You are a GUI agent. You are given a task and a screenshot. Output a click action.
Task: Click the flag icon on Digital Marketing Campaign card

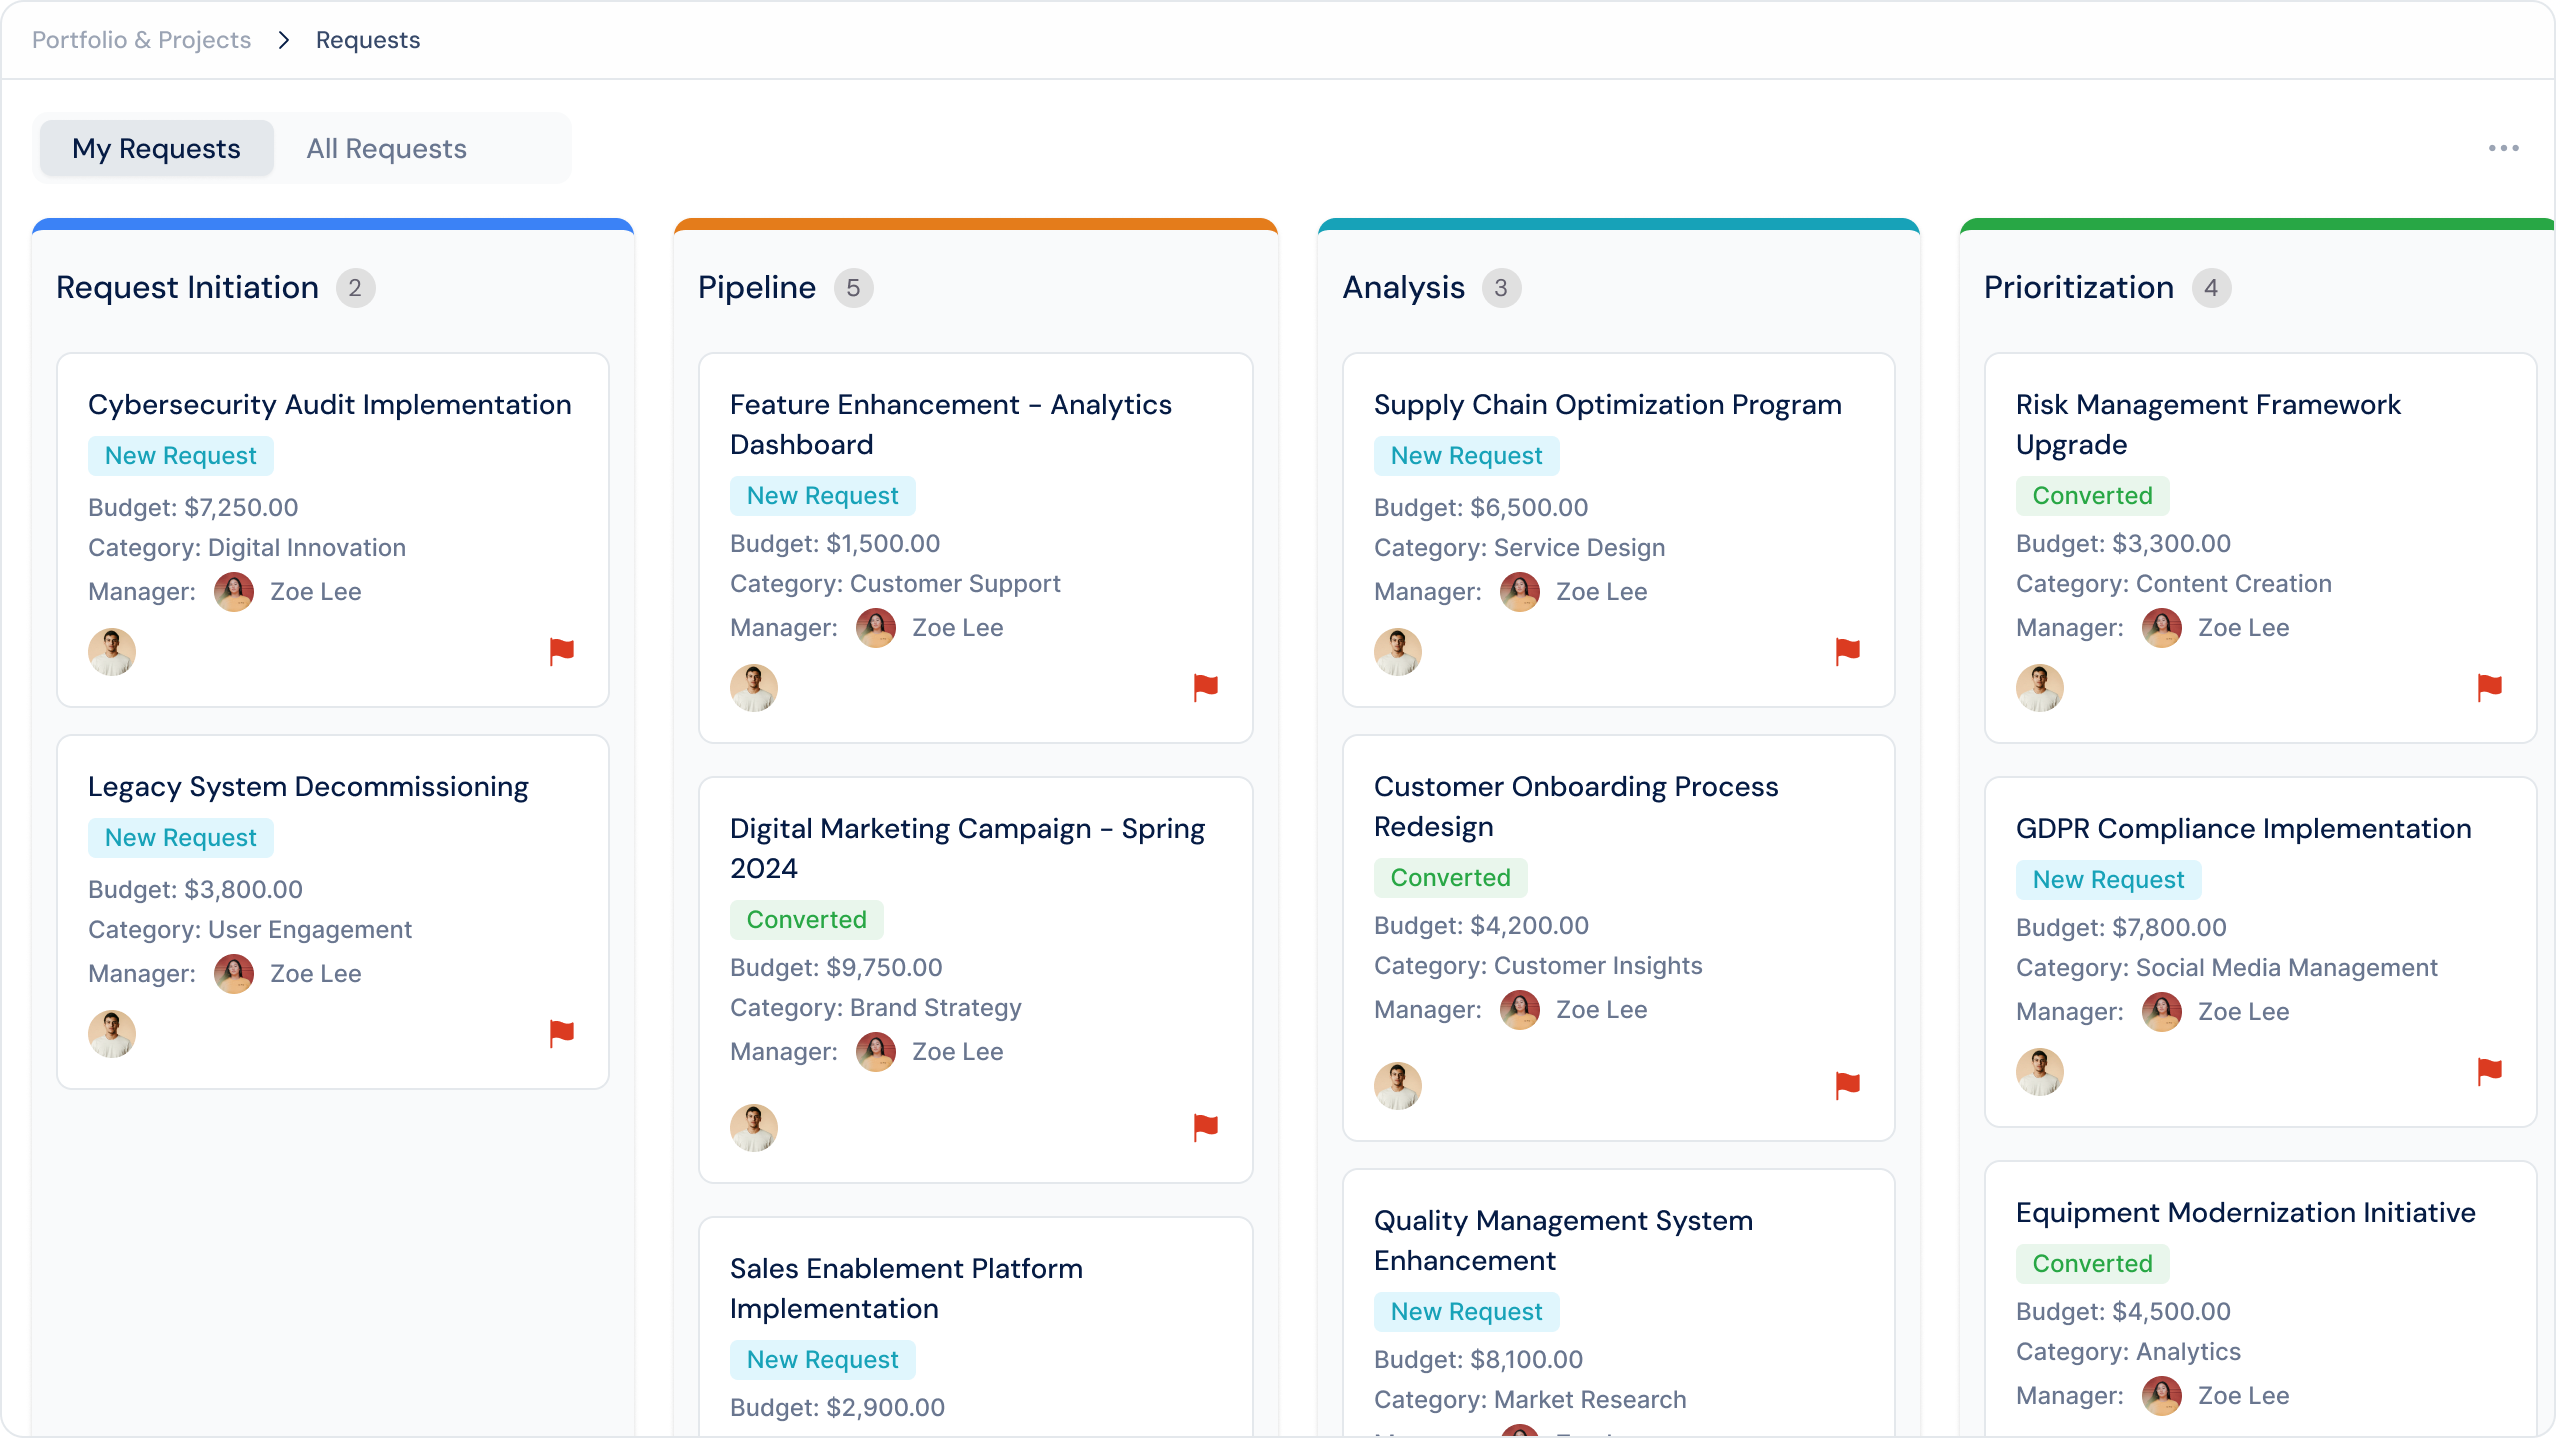tap(1206, 1127)
